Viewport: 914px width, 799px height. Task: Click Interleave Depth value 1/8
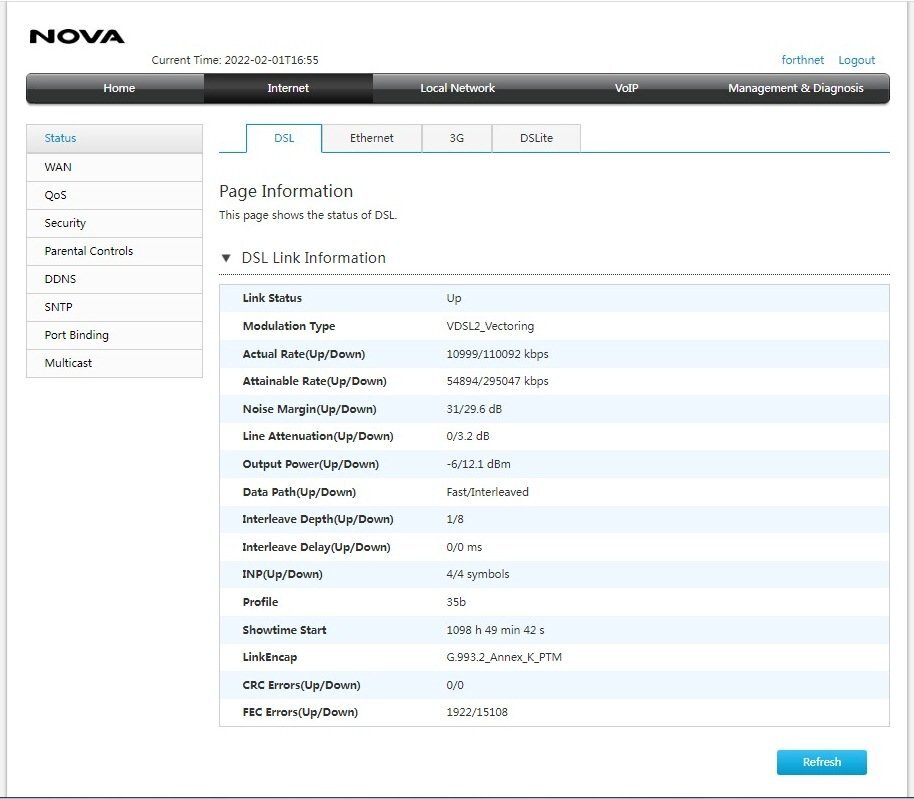[x=455, y=519]
